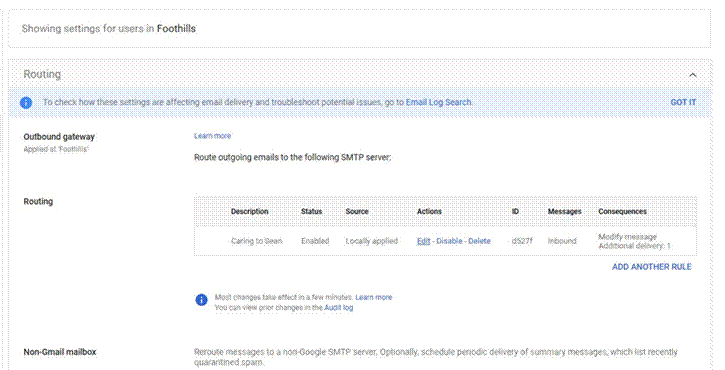This screenshot has height=370, width=725.
Task: Collapse the Routing section chevron
Action: pos(692,75)
